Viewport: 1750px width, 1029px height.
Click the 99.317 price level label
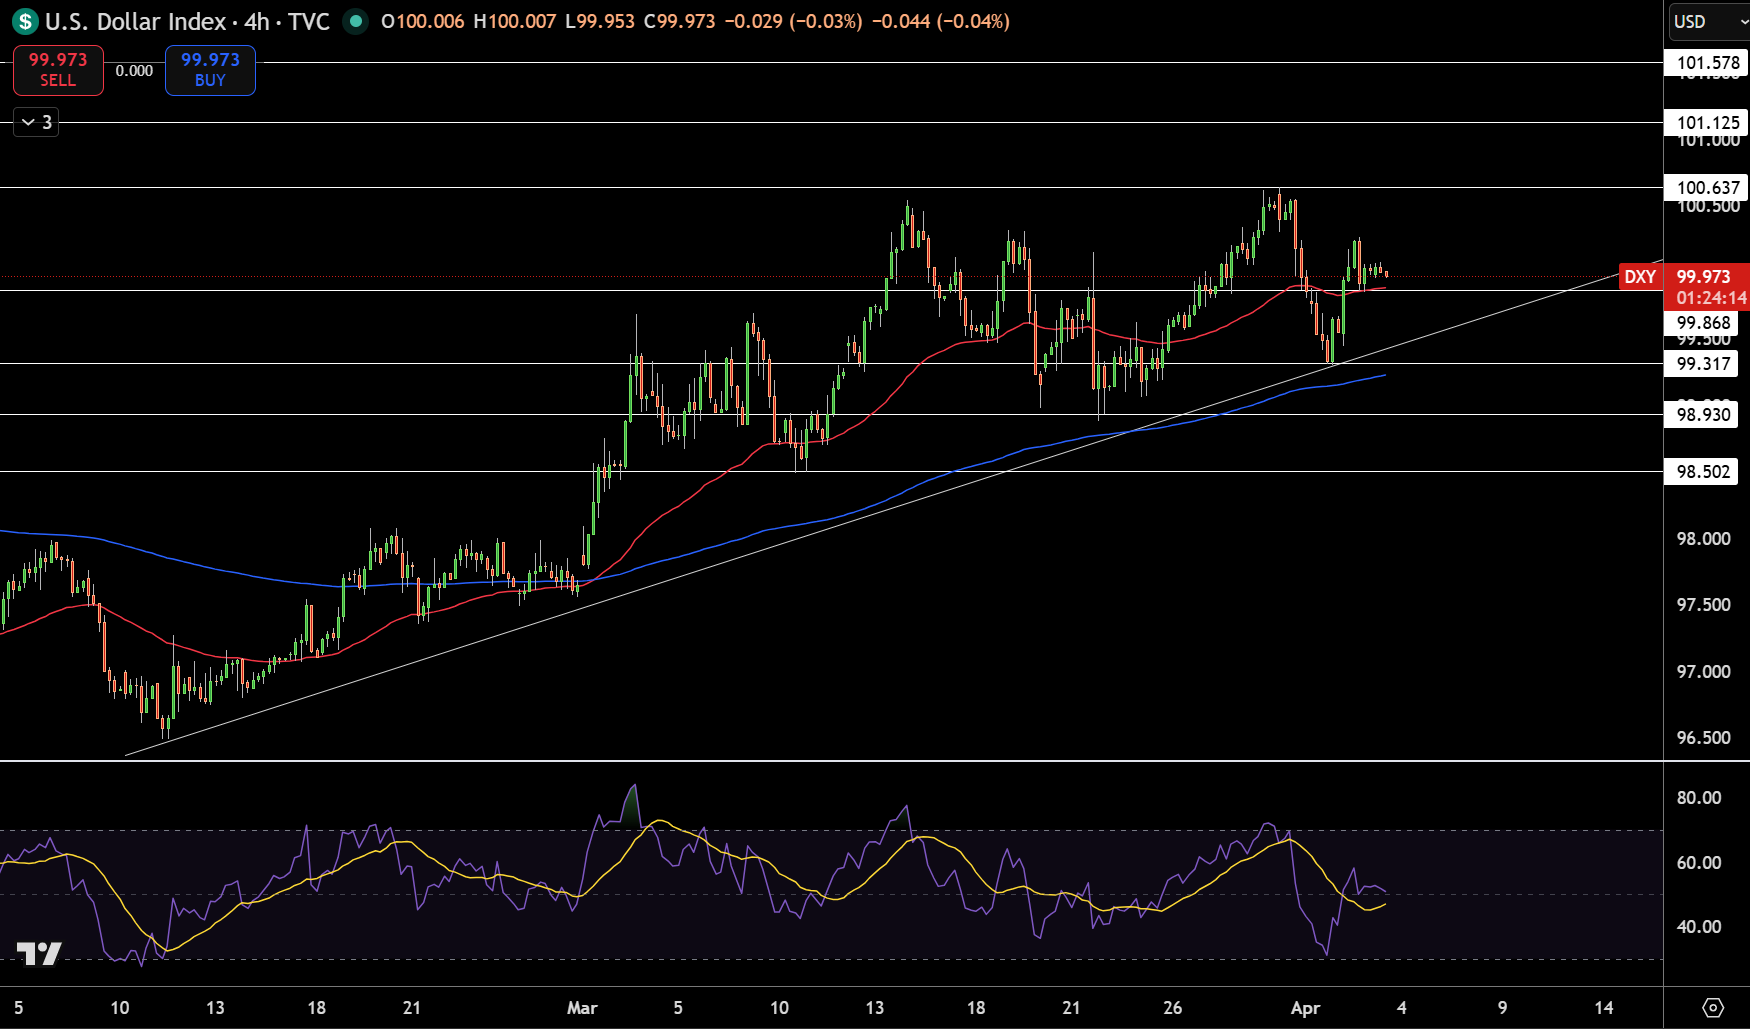pyautogui.click(x=1702, y=364)
